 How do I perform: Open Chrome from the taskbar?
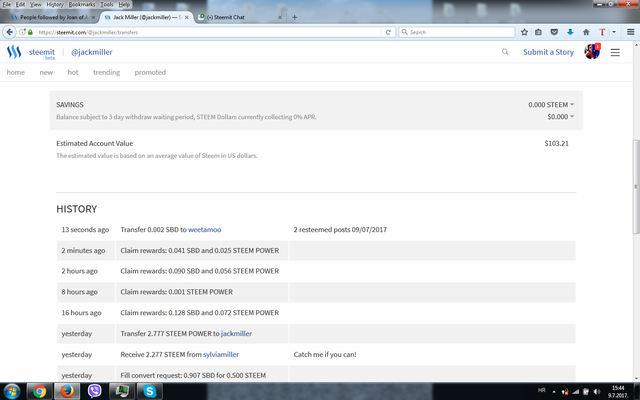(39, 391)
